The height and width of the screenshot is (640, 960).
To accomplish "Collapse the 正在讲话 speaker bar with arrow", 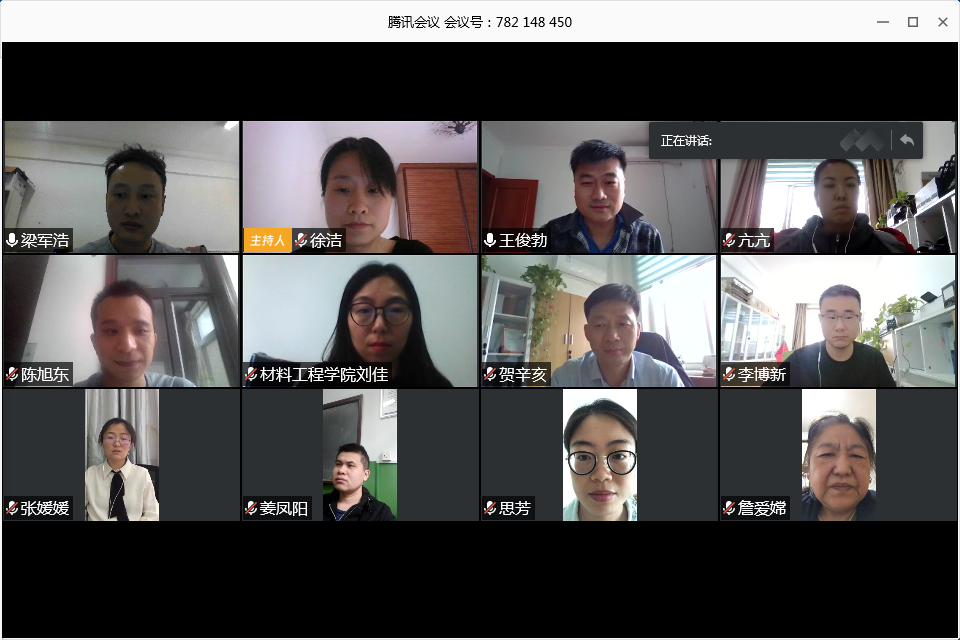I will 907,141.
